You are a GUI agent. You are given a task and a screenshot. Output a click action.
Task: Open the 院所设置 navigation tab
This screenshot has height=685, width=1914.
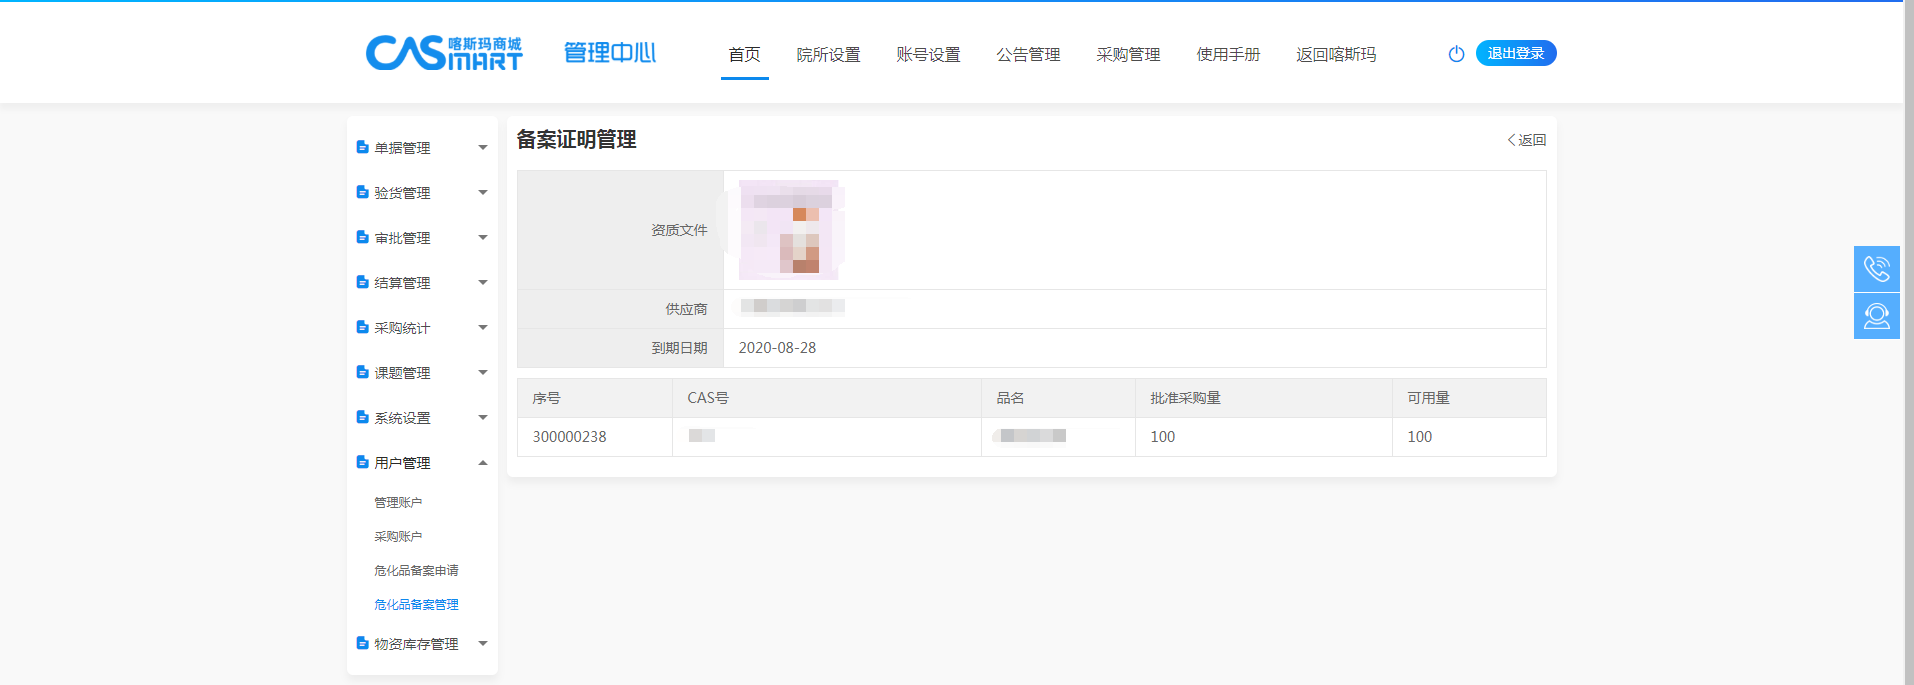828,55
